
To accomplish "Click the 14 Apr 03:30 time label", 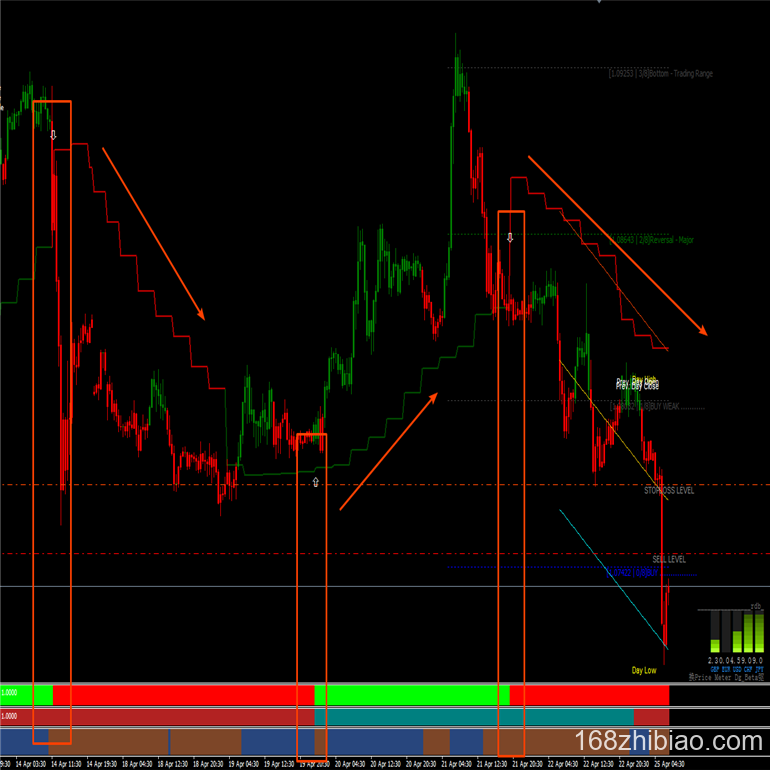I will (30, 764).
